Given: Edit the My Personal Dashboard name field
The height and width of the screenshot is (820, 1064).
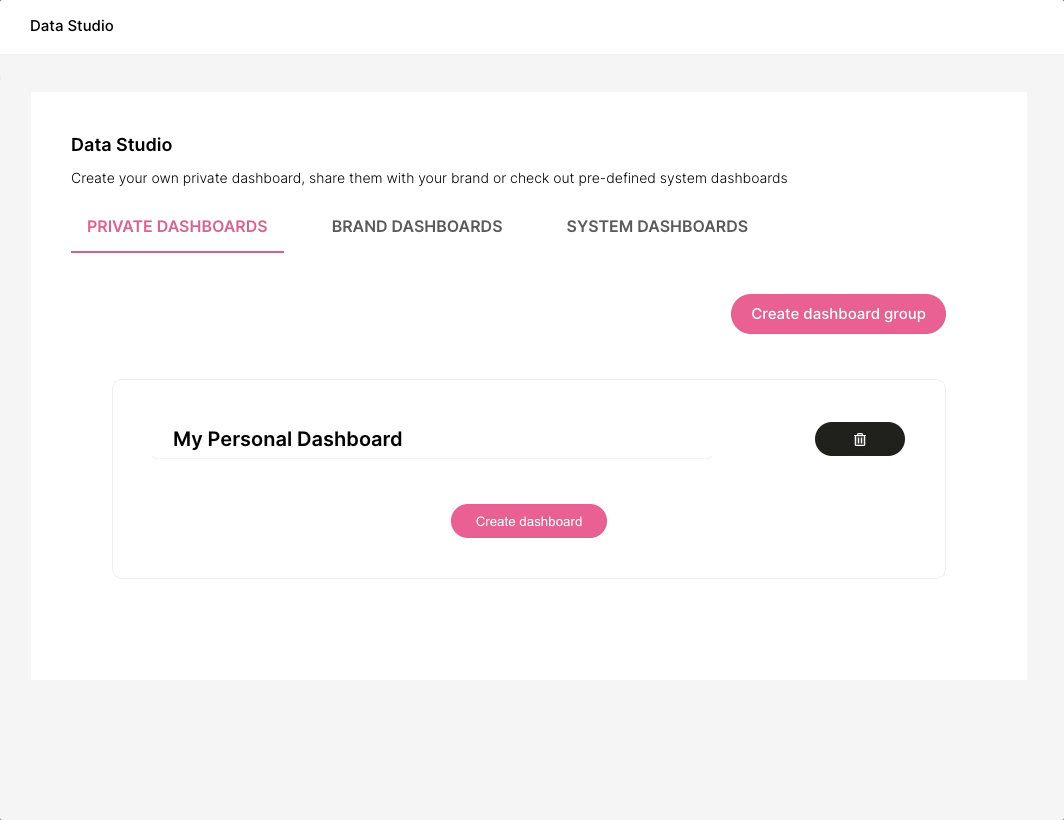Looking at the screenshot, I should (433, 439).
